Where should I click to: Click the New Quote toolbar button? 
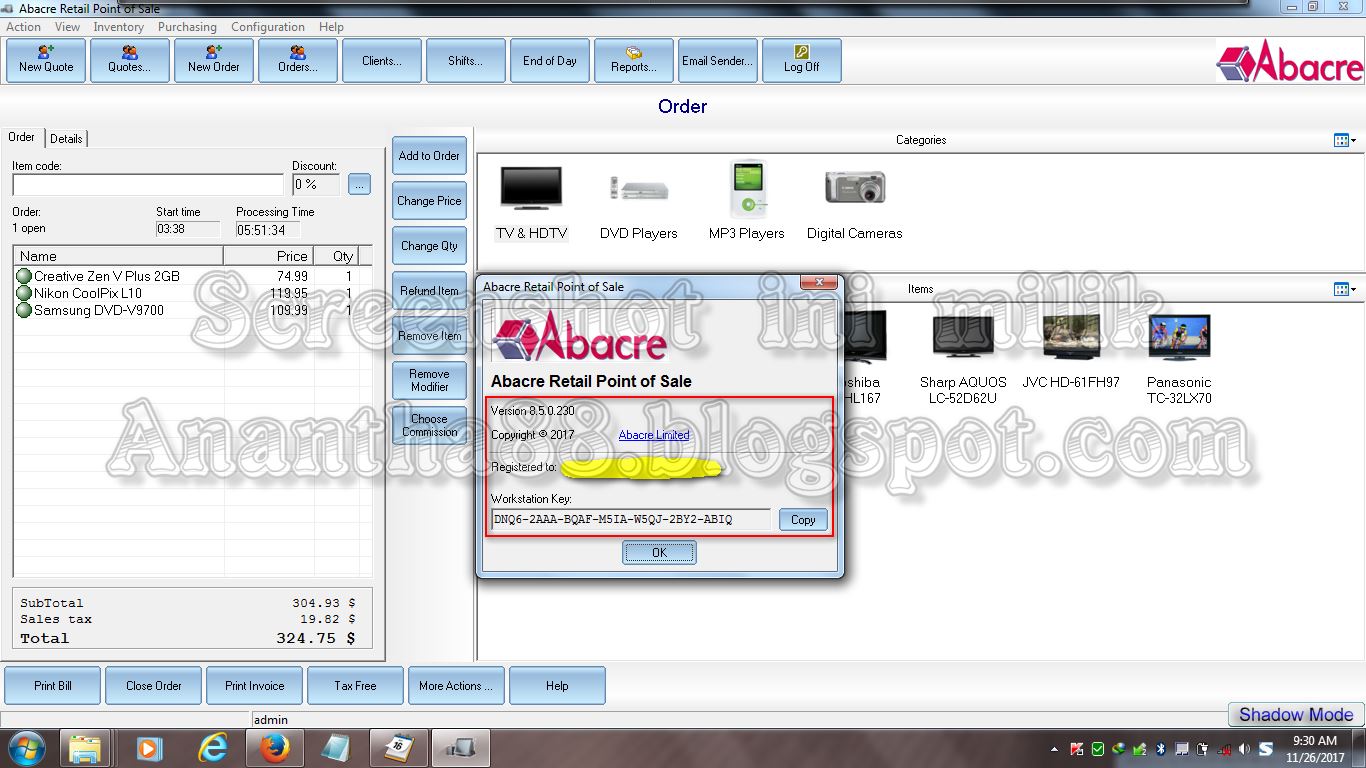pos(46,60)
